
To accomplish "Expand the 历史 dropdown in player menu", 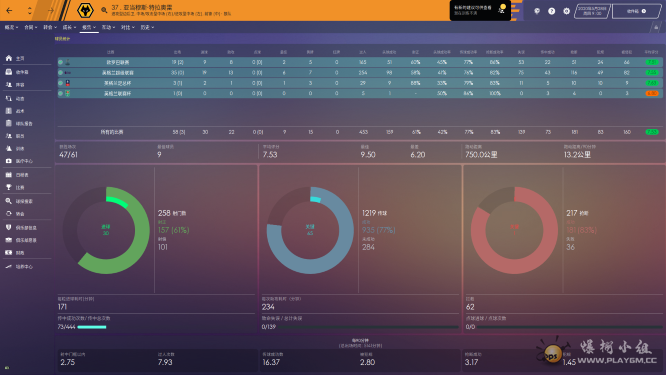I will [x=147, y=27].
